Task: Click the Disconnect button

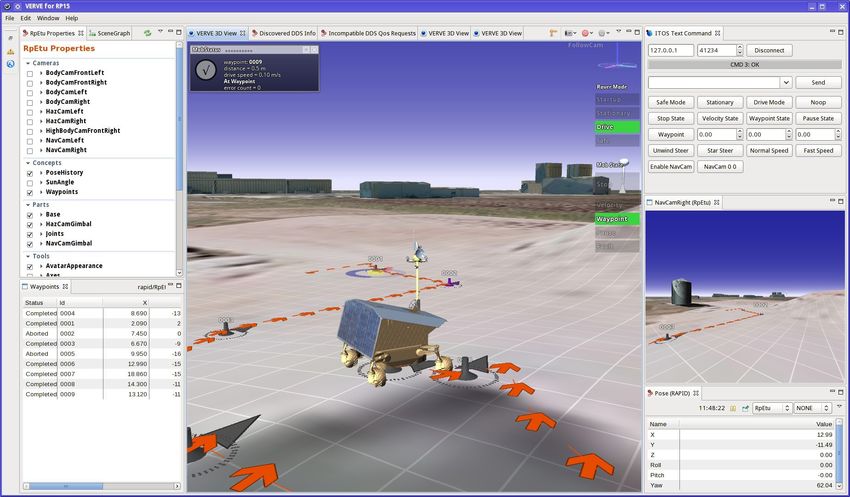Action: [x=769, y=50]
